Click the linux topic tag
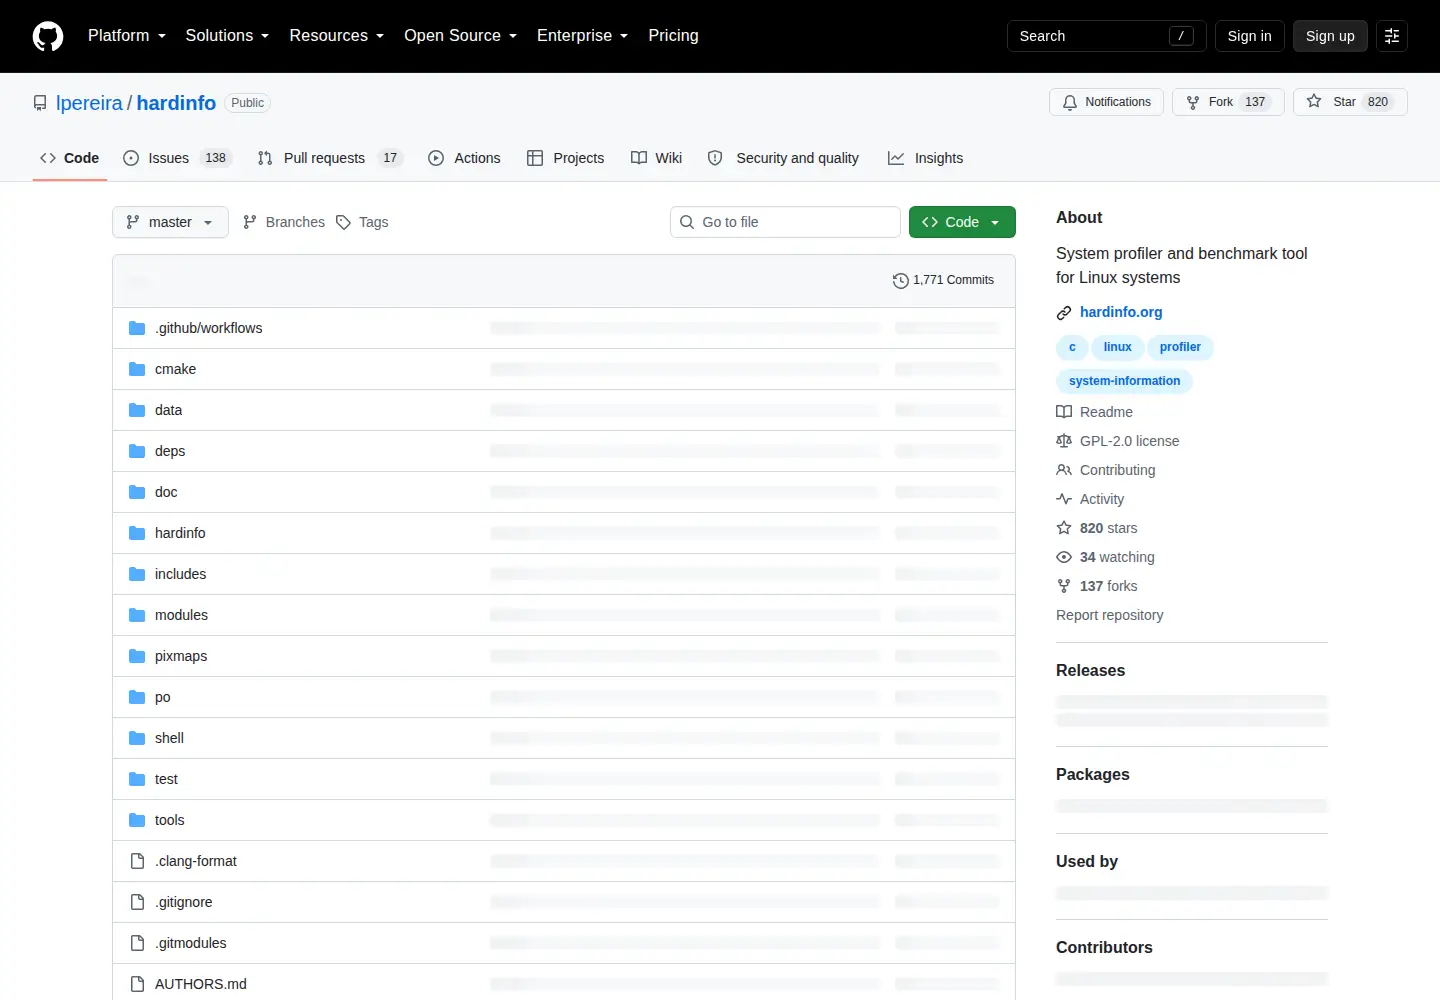The image size is (1440, 1000). pos(1117,347)
